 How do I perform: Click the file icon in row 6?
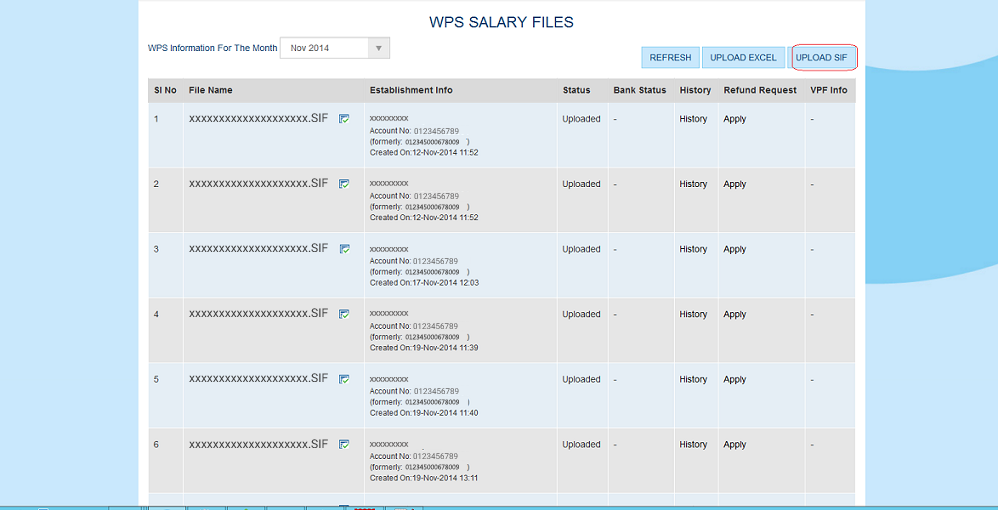344,444
